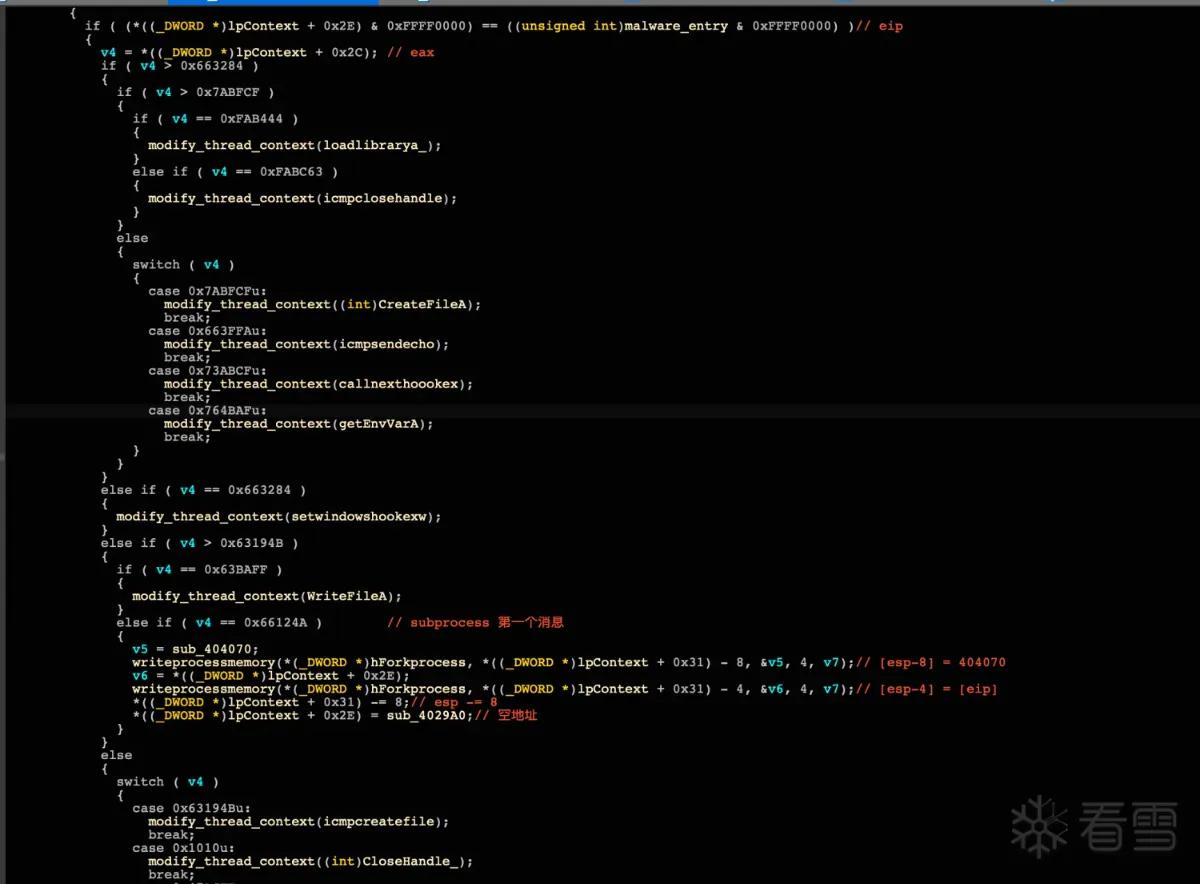Select the 'case 0x1010u:' label
This screenshot has height=884, width=1200.
point(184,848)
